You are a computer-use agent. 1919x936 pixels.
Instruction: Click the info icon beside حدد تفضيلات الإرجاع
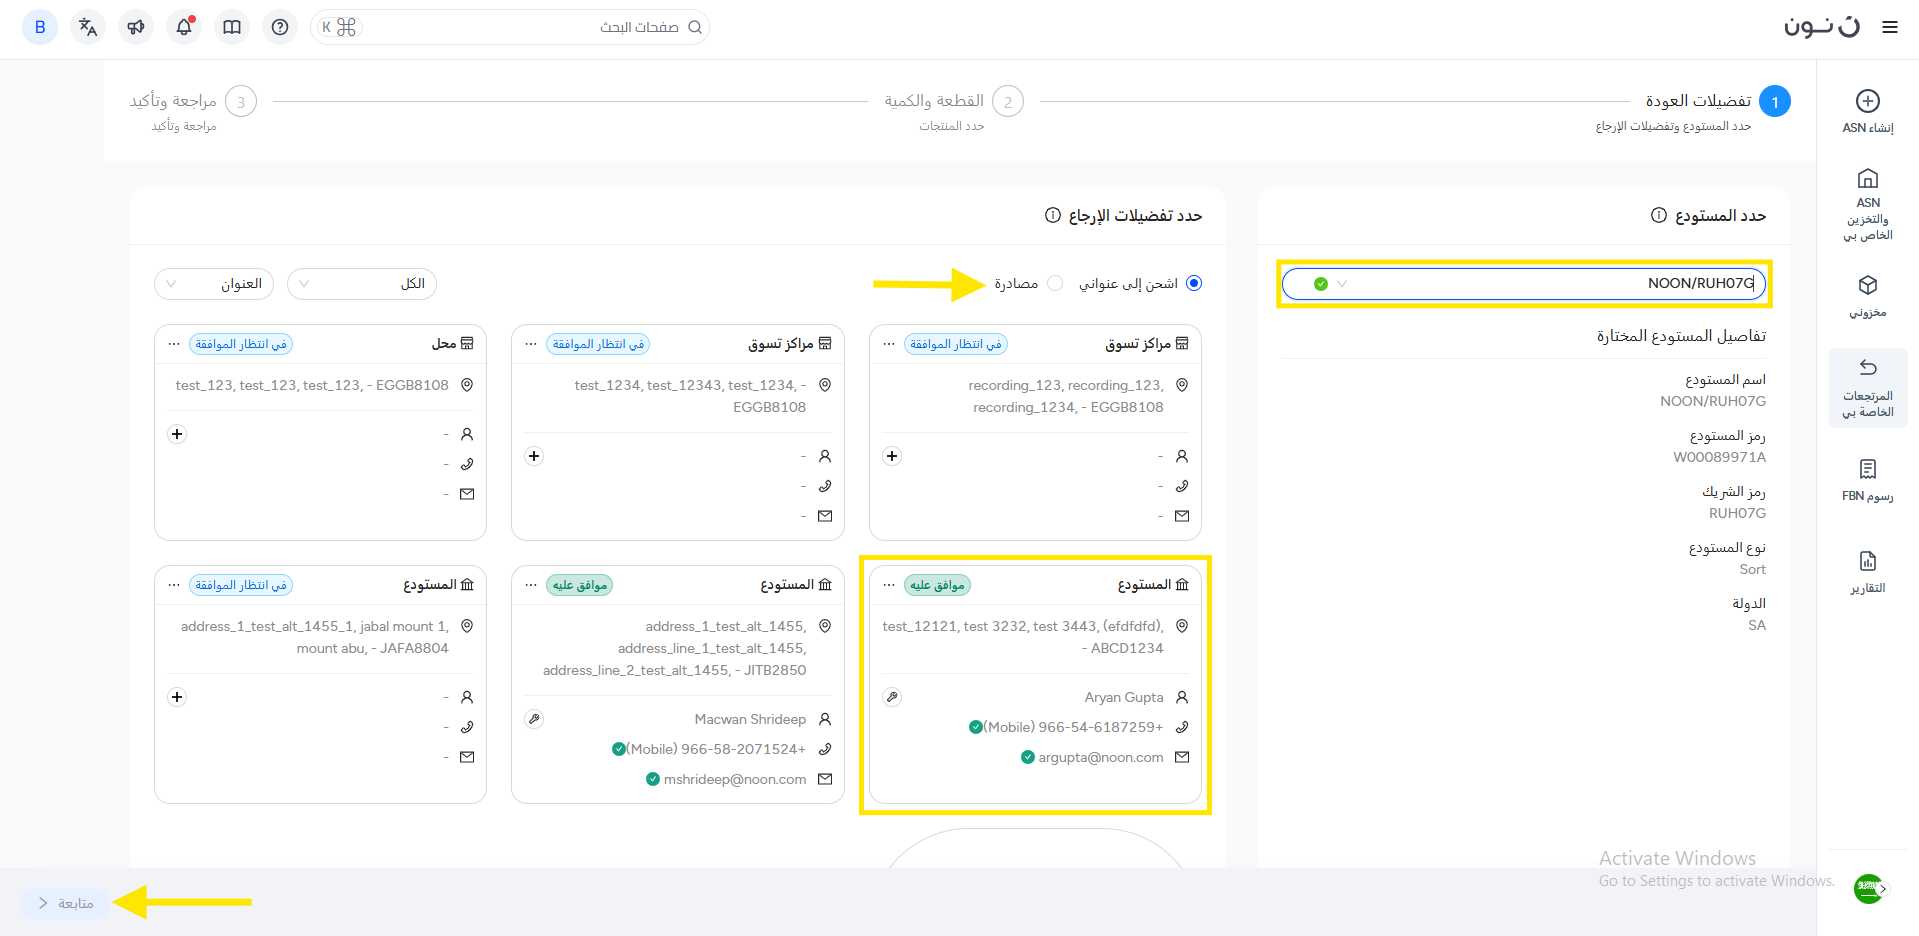1053,215
